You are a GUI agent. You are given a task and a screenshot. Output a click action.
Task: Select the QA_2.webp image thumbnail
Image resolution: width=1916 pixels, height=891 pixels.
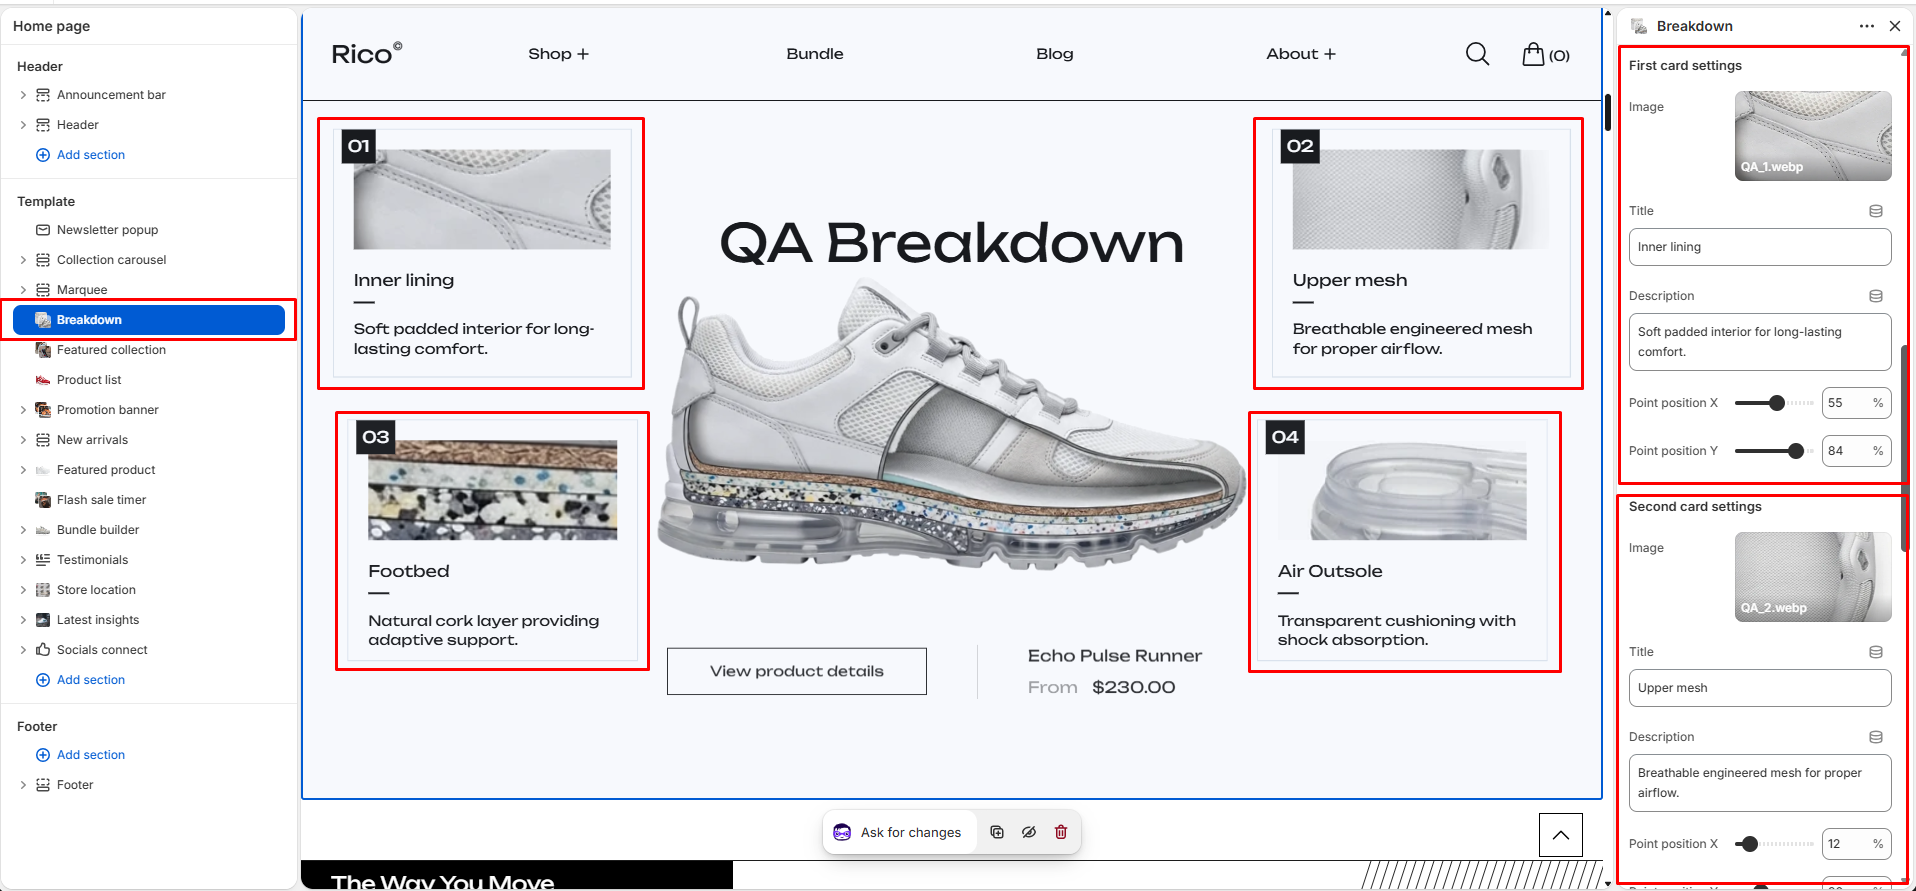(x=1813, y=577)
